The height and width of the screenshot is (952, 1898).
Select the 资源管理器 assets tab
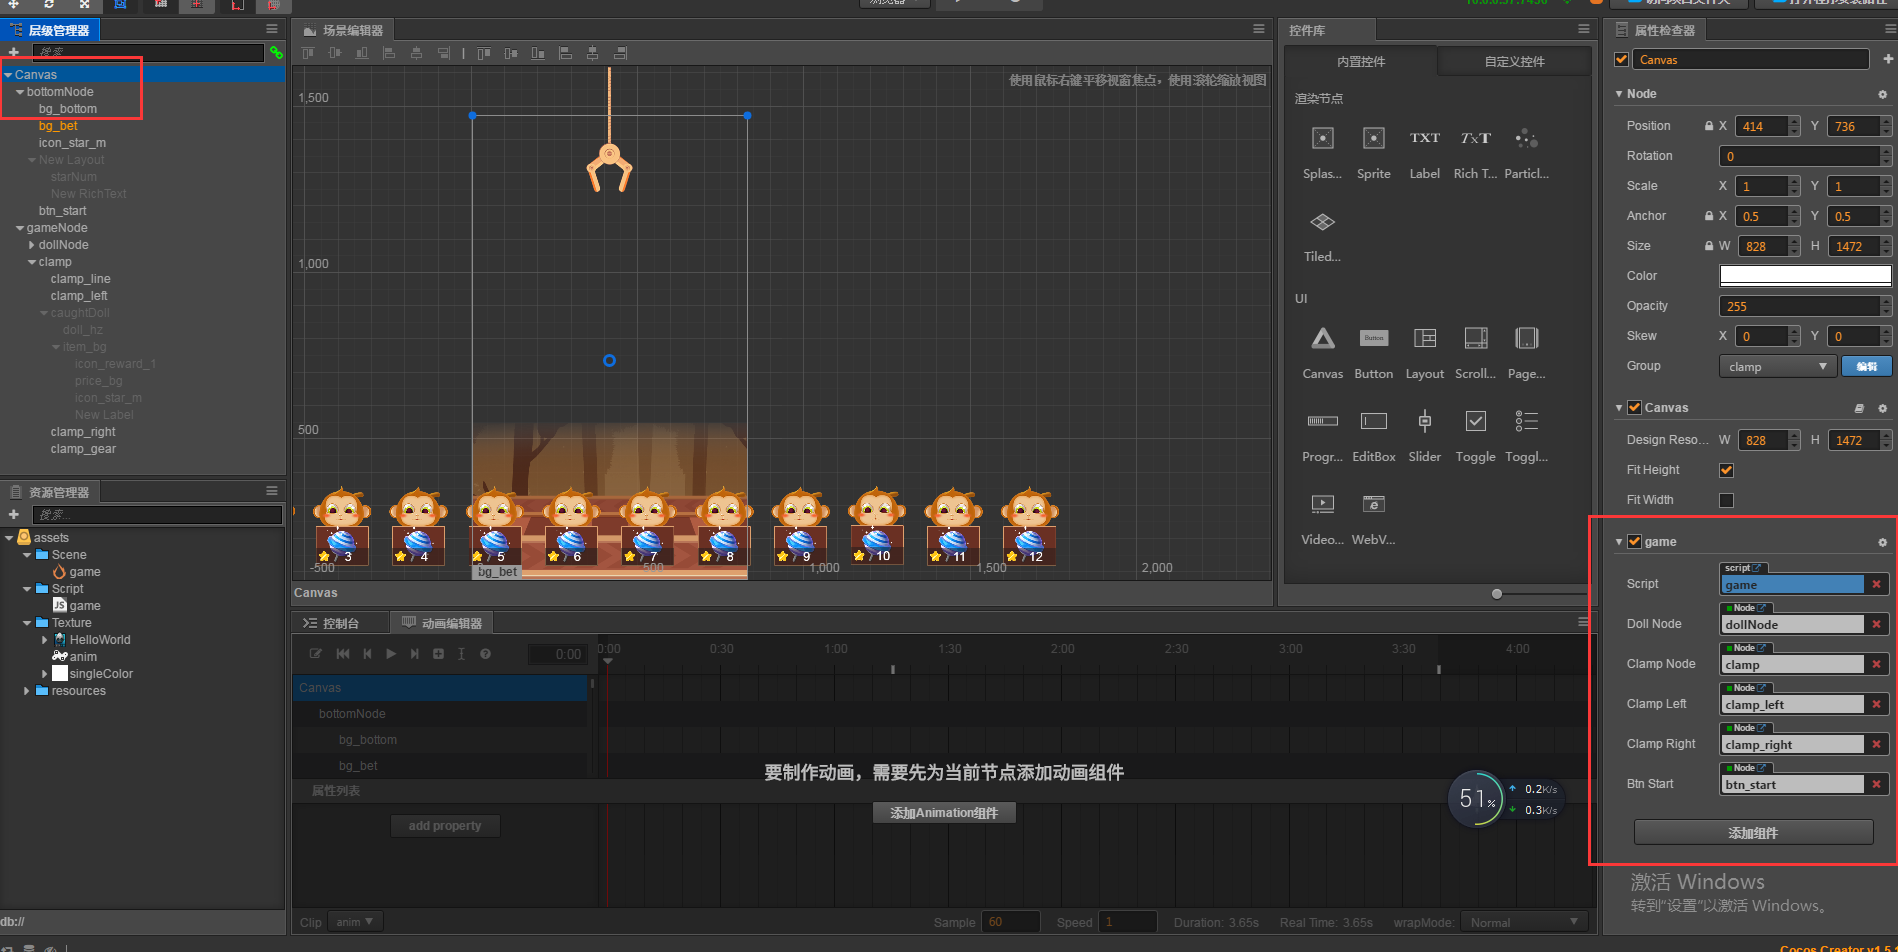click(x=50, y=492)
